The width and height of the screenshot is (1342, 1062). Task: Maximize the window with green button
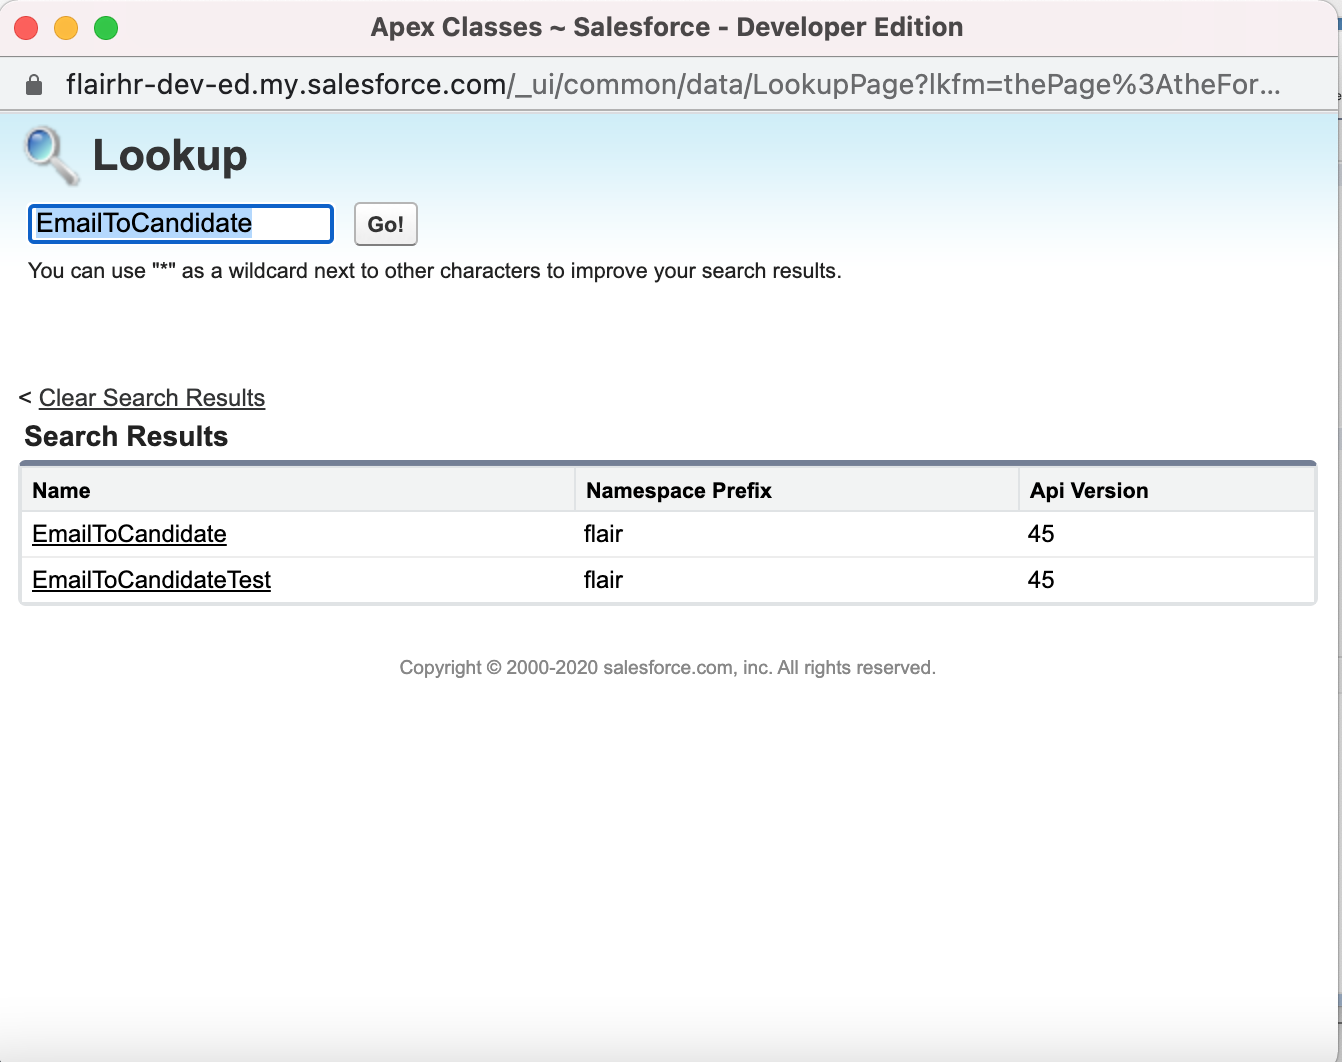(106, 28)
